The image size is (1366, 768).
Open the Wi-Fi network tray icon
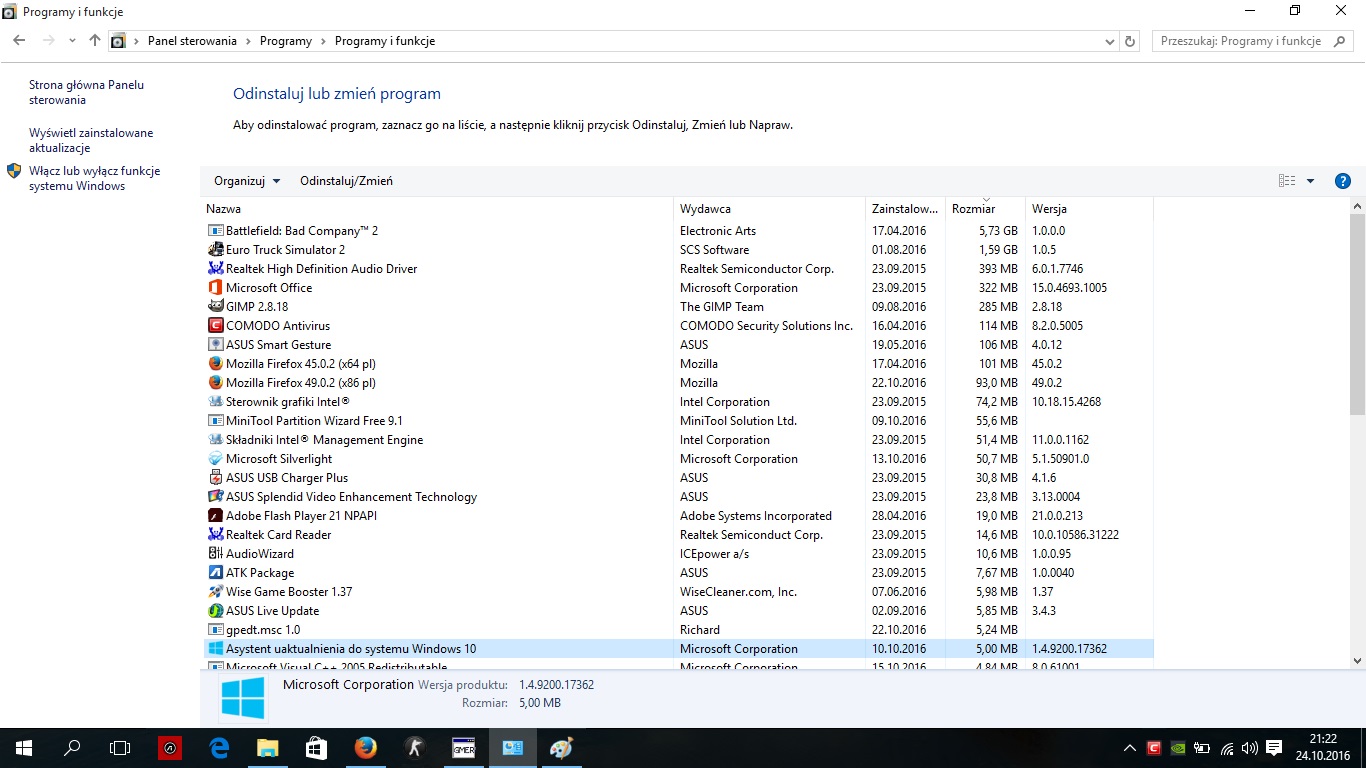tap(1226, 747)
